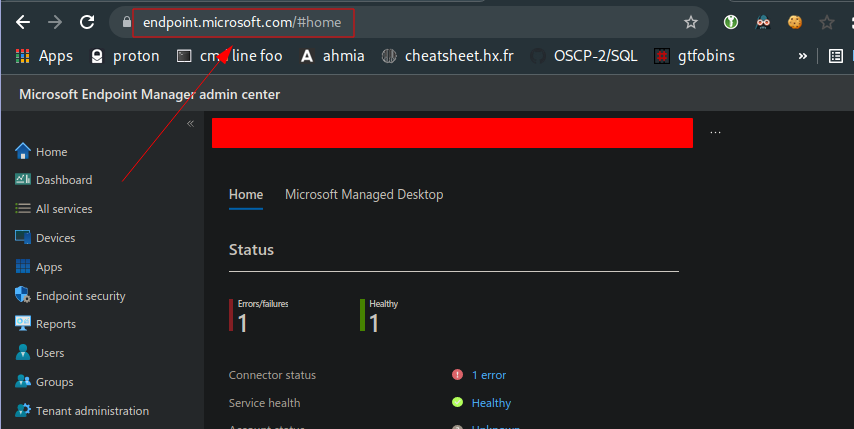Open Groups in sidebar menu
This screenshot has height=429, width=854.
click(x=54, y=382)
